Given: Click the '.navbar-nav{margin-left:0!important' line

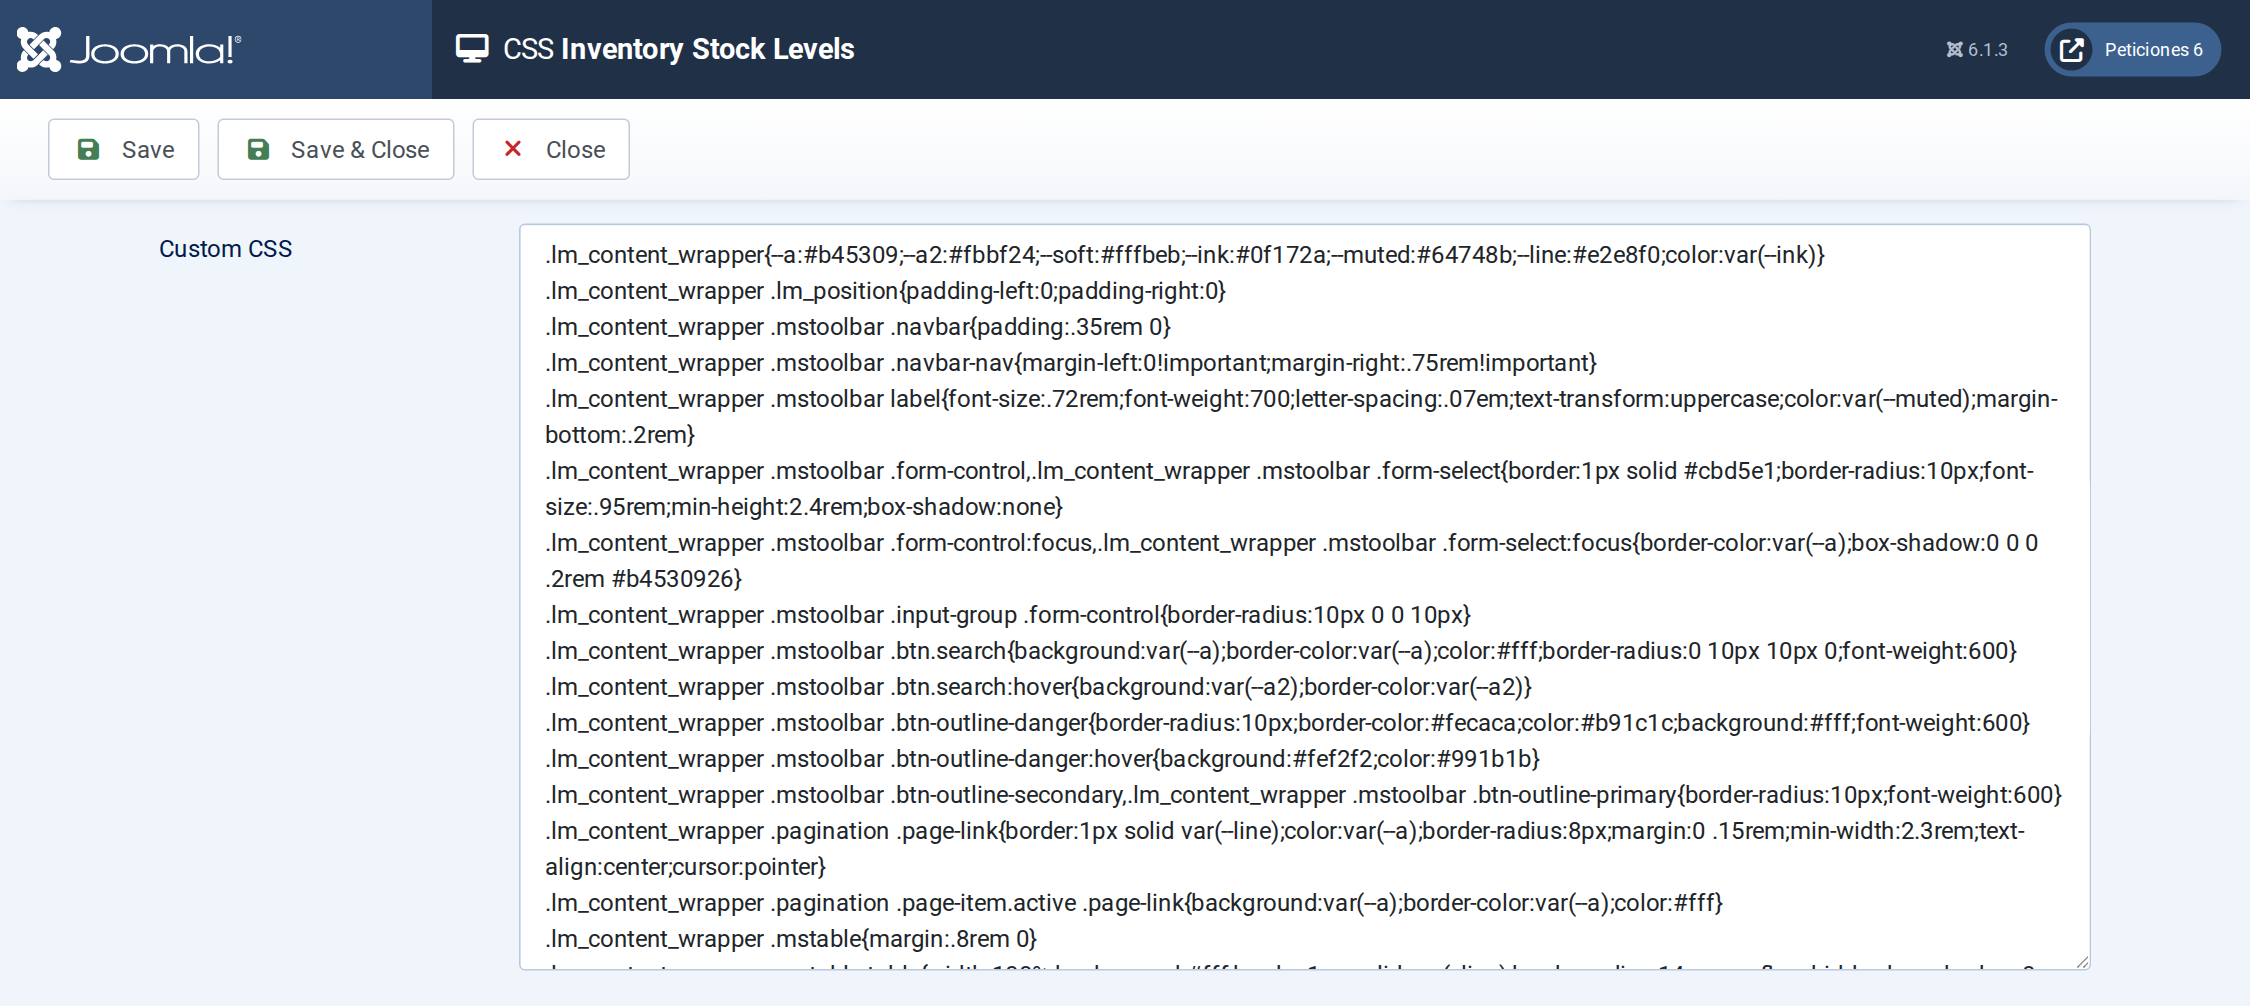Looking at the screenshot, I should (1071, 363).
